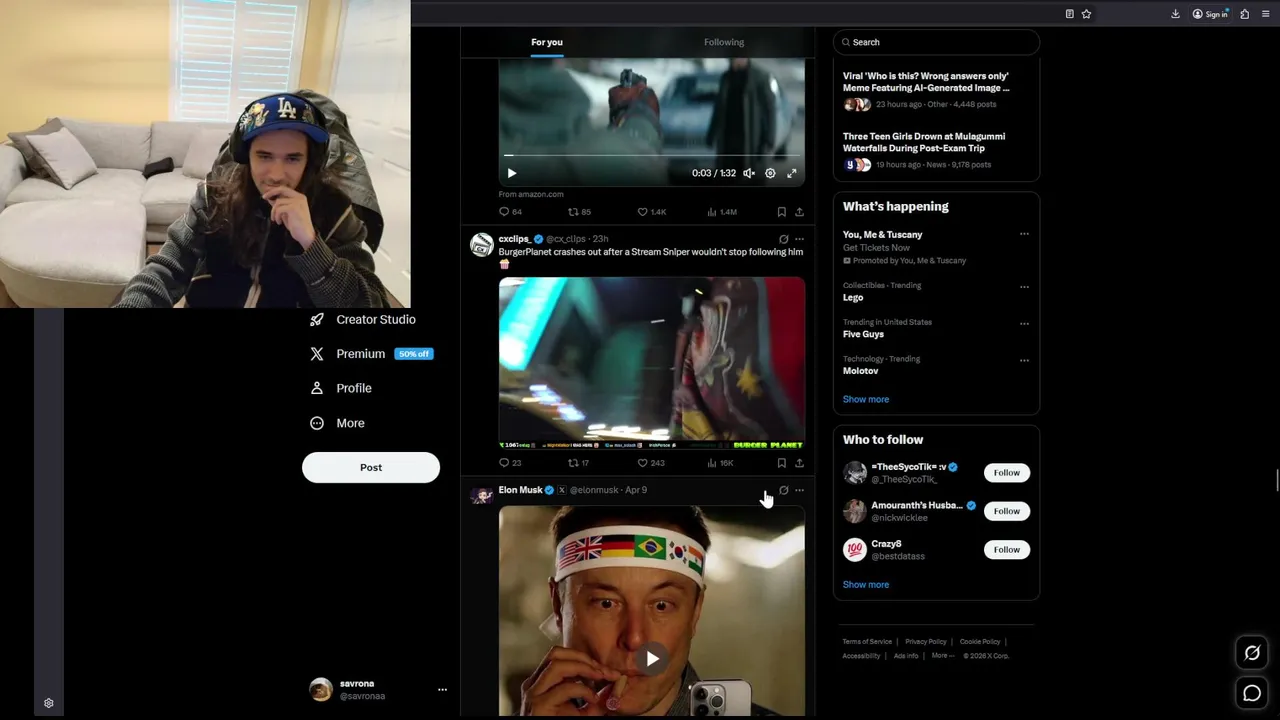This screenshot has width=1280, height=720.
Task: View cxclips_ post analytics showing 16K
Action: coord(720,463)
